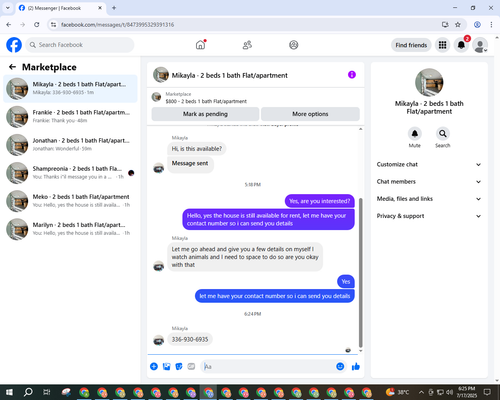Mute the chat with bell icon
The width and height of the screenshot is (500, 400).
pyautogui.click(x=415, y=134)
